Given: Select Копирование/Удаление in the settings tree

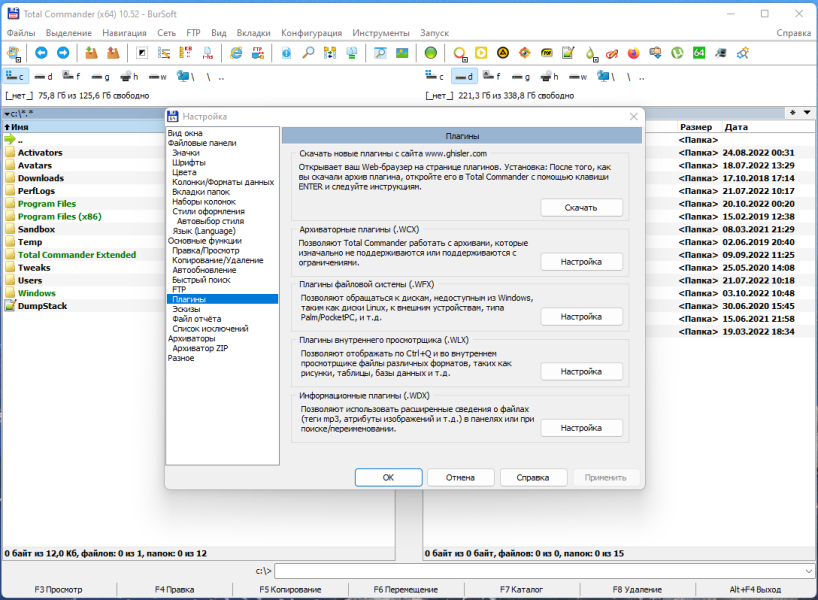Looking at the screenshot, I should [x=218, y=260].
